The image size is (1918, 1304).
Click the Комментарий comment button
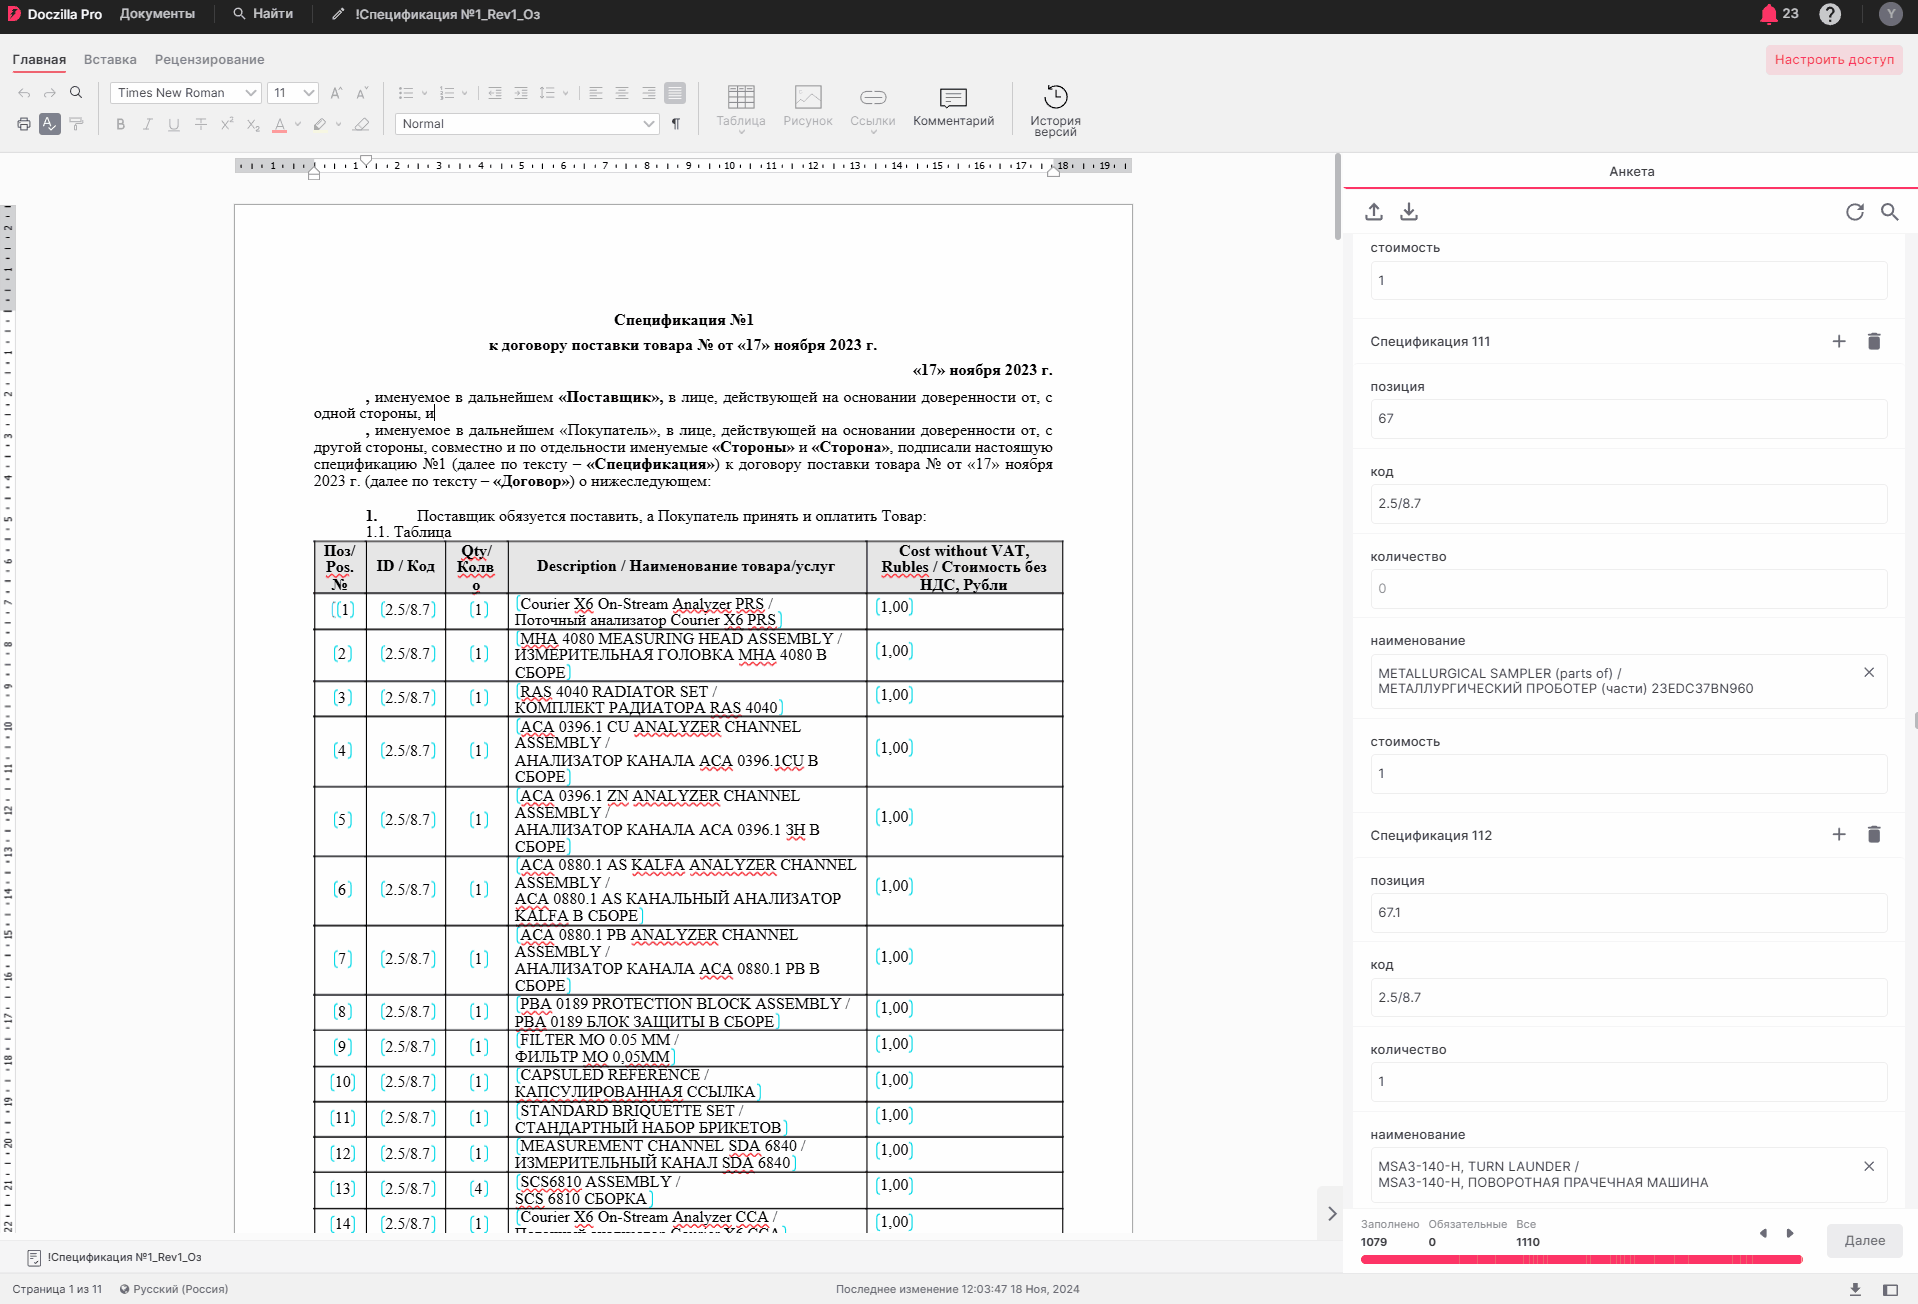click(x=954, y=106)
